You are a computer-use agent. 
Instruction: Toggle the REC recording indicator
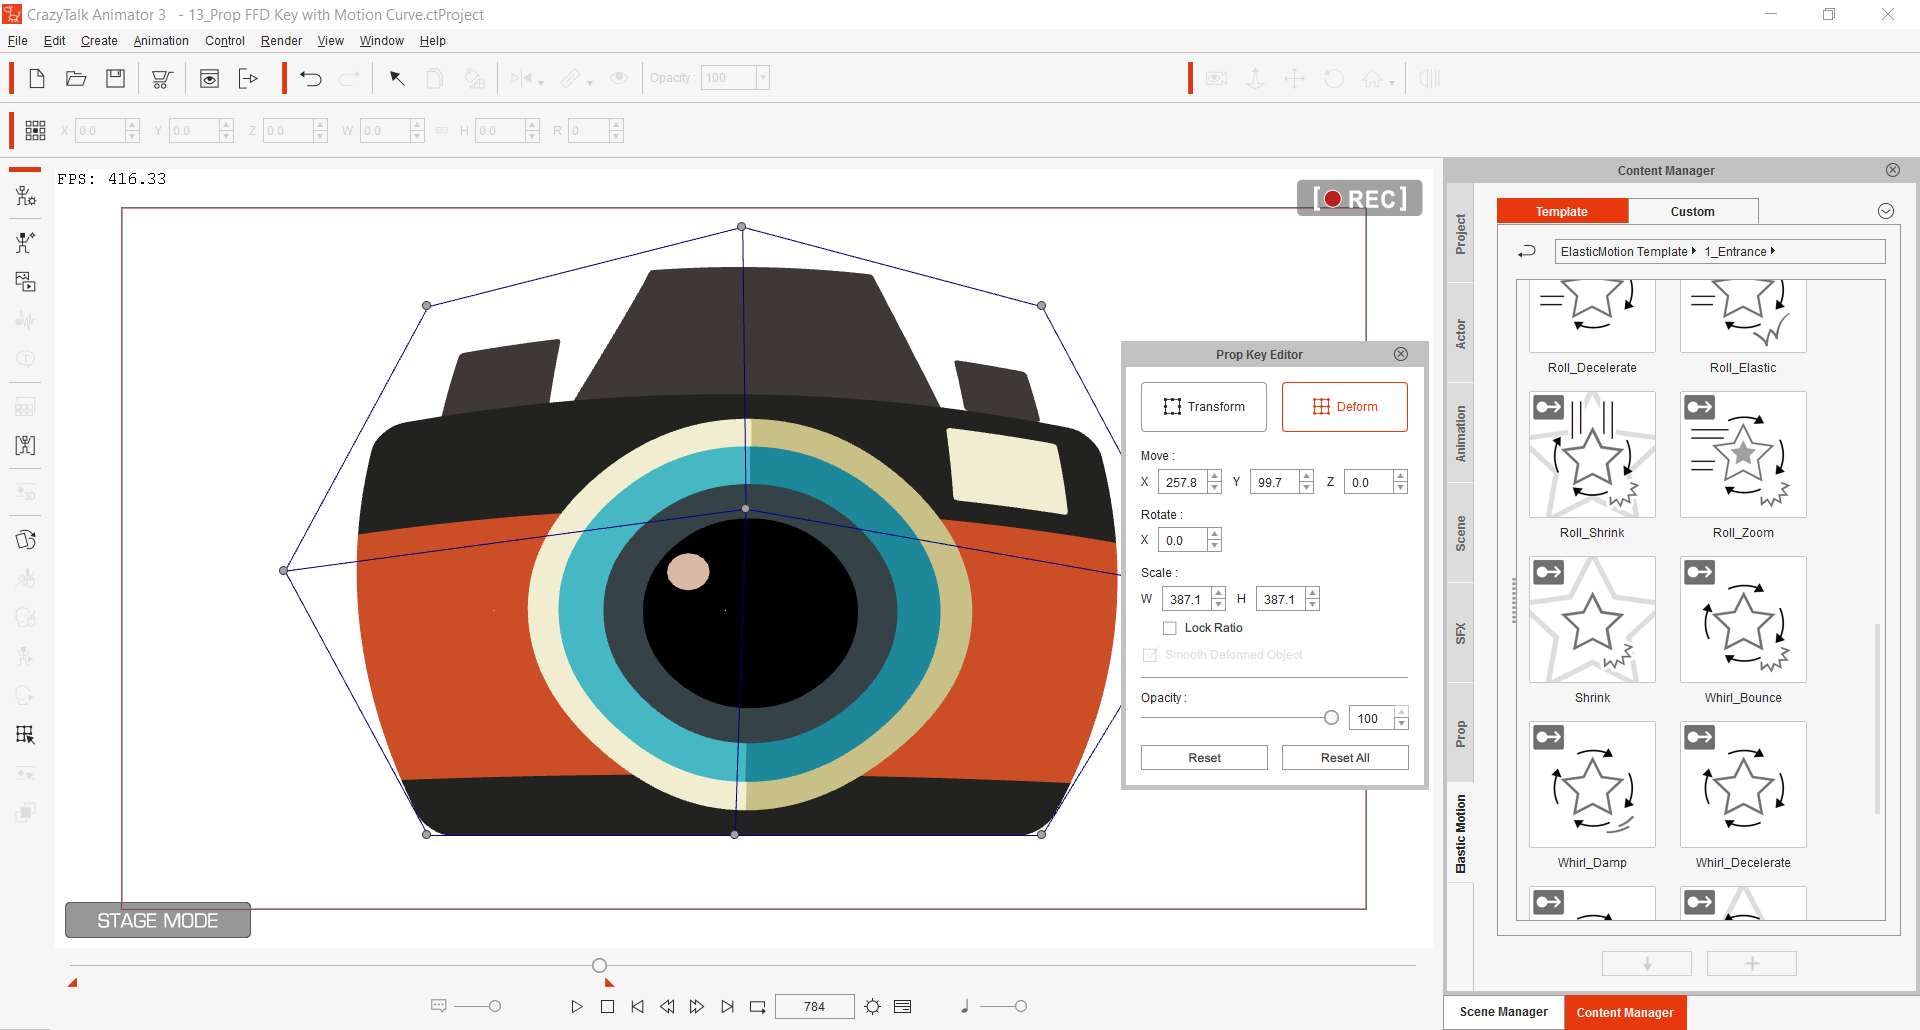pyautogui.click(x=1359, y=198)
